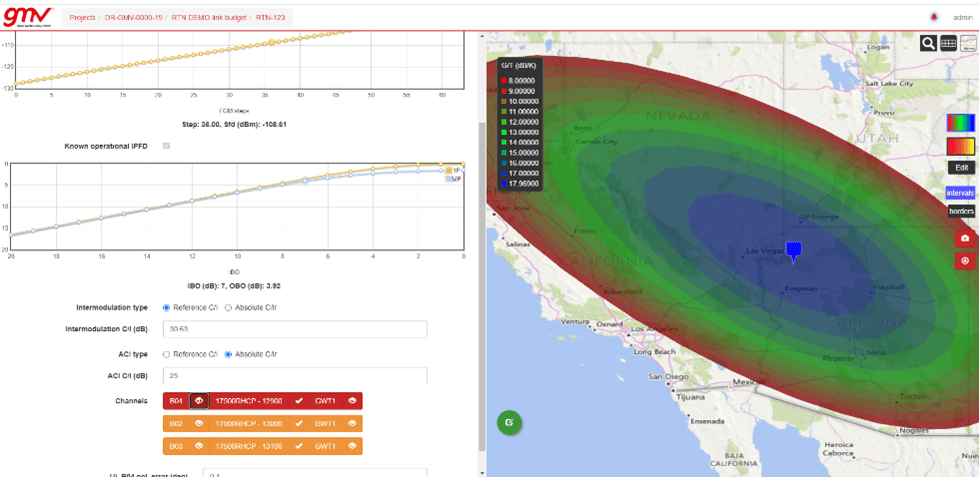This screenshot has height=477, width=979.
Task: Toggle the eye icon after GWT1 in B02 row
Action: pyautogui.click(x=353, y=423)
